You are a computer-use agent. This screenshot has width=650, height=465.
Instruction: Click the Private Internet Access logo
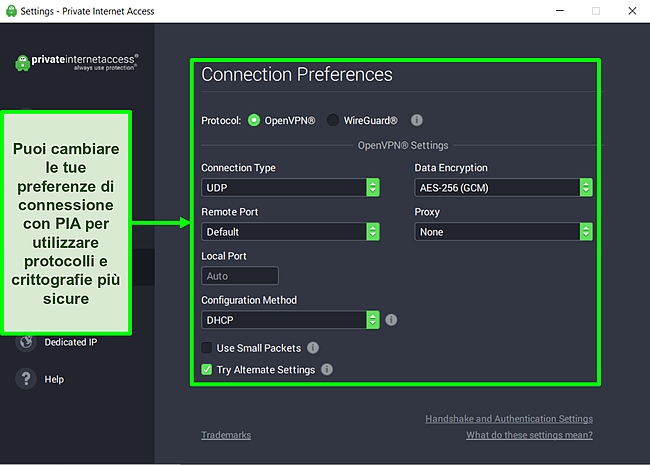(76, 62)
